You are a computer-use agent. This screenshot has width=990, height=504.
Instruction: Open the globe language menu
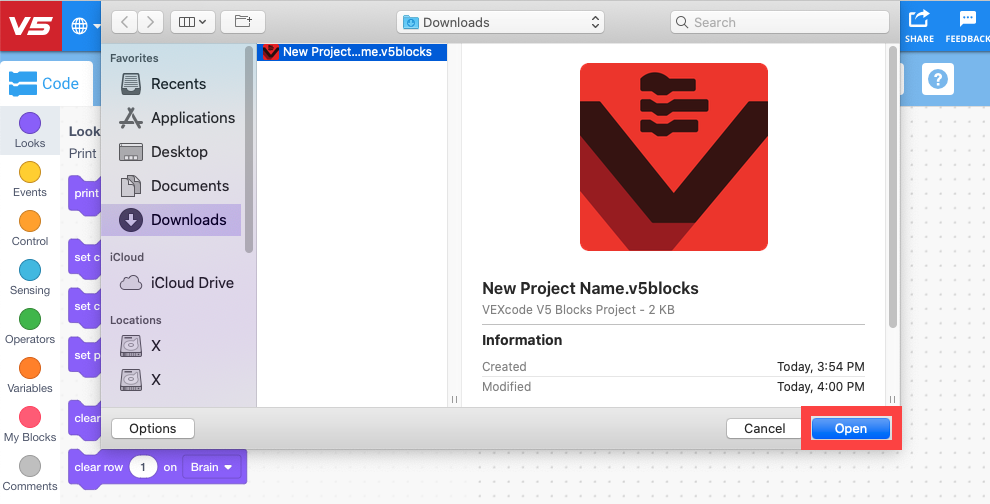tap(85, 26)
